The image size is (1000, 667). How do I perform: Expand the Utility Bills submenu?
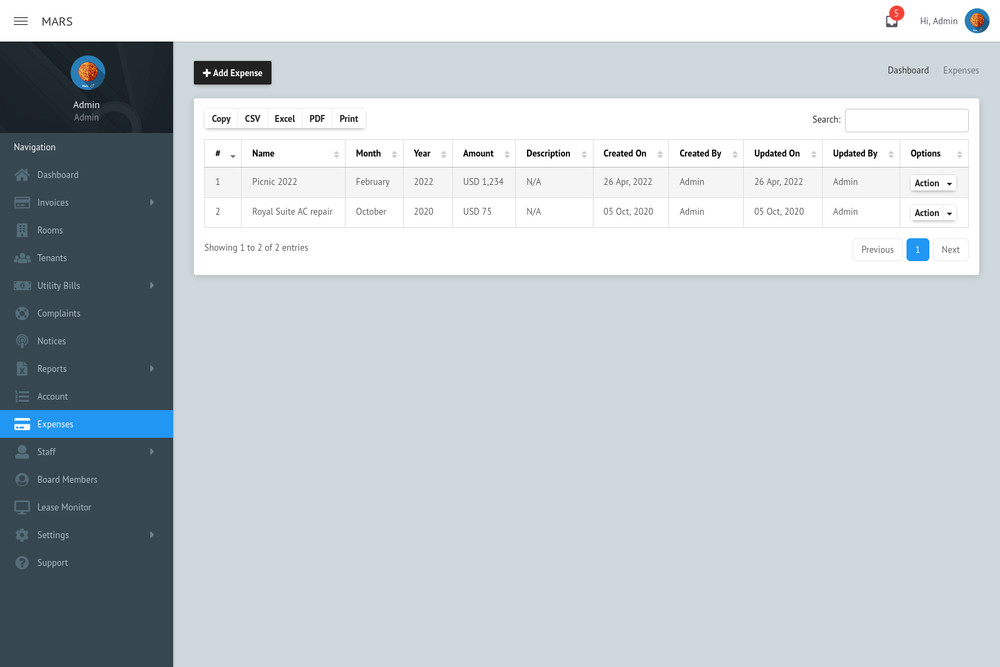tap(152, 285)
